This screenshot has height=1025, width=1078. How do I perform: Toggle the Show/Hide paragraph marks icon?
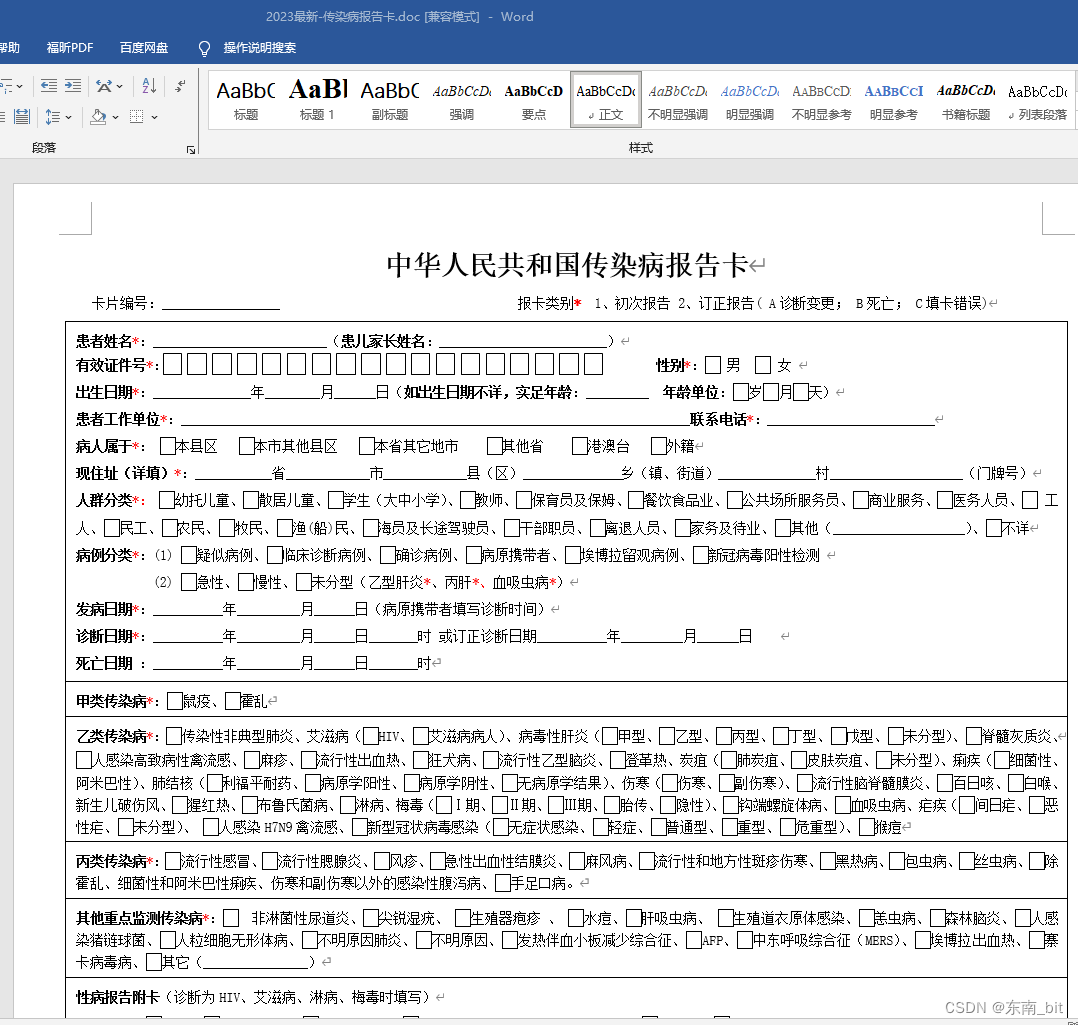coord(179,87)
